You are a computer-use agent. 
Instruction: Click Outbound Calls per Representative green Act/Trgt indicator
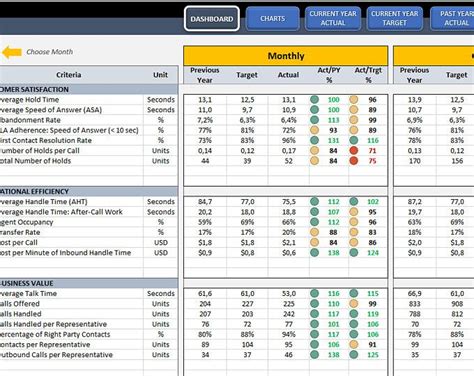coord(354,355)
